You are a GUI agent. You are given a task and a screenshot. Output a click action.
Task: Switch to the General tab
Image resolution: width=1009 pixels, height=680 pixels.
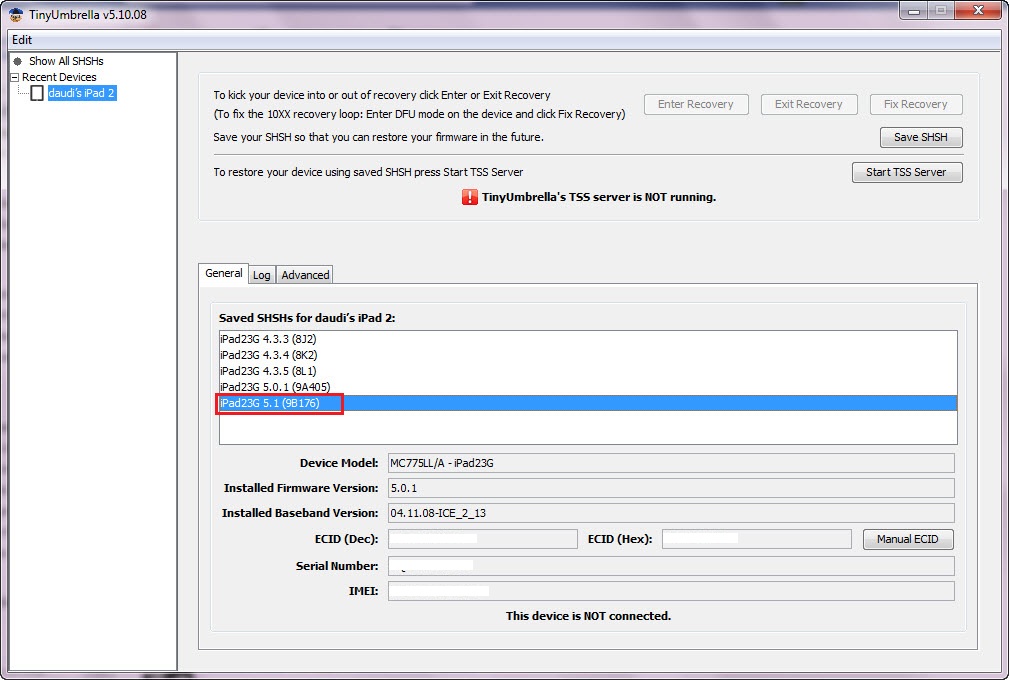tap(223, 273)
